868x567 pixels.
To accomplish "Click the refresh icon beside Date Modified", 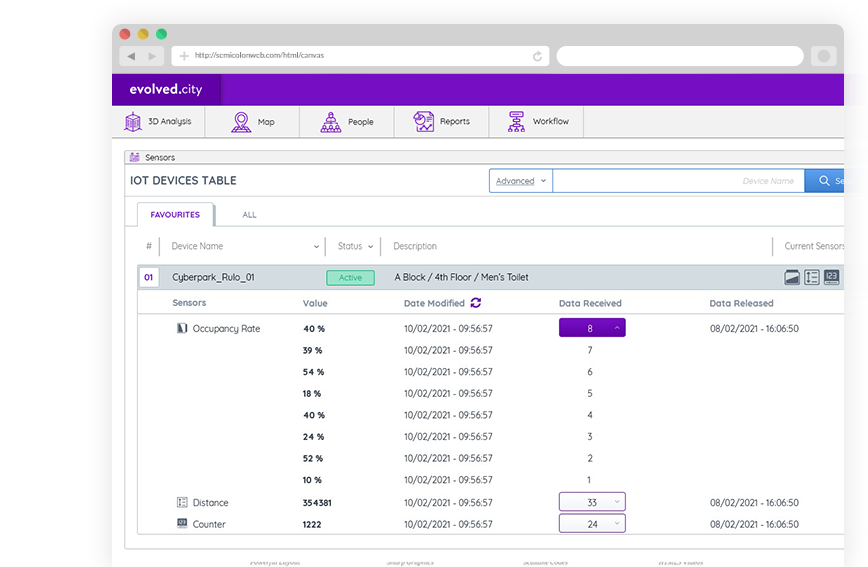I will [x=476, y=302].
